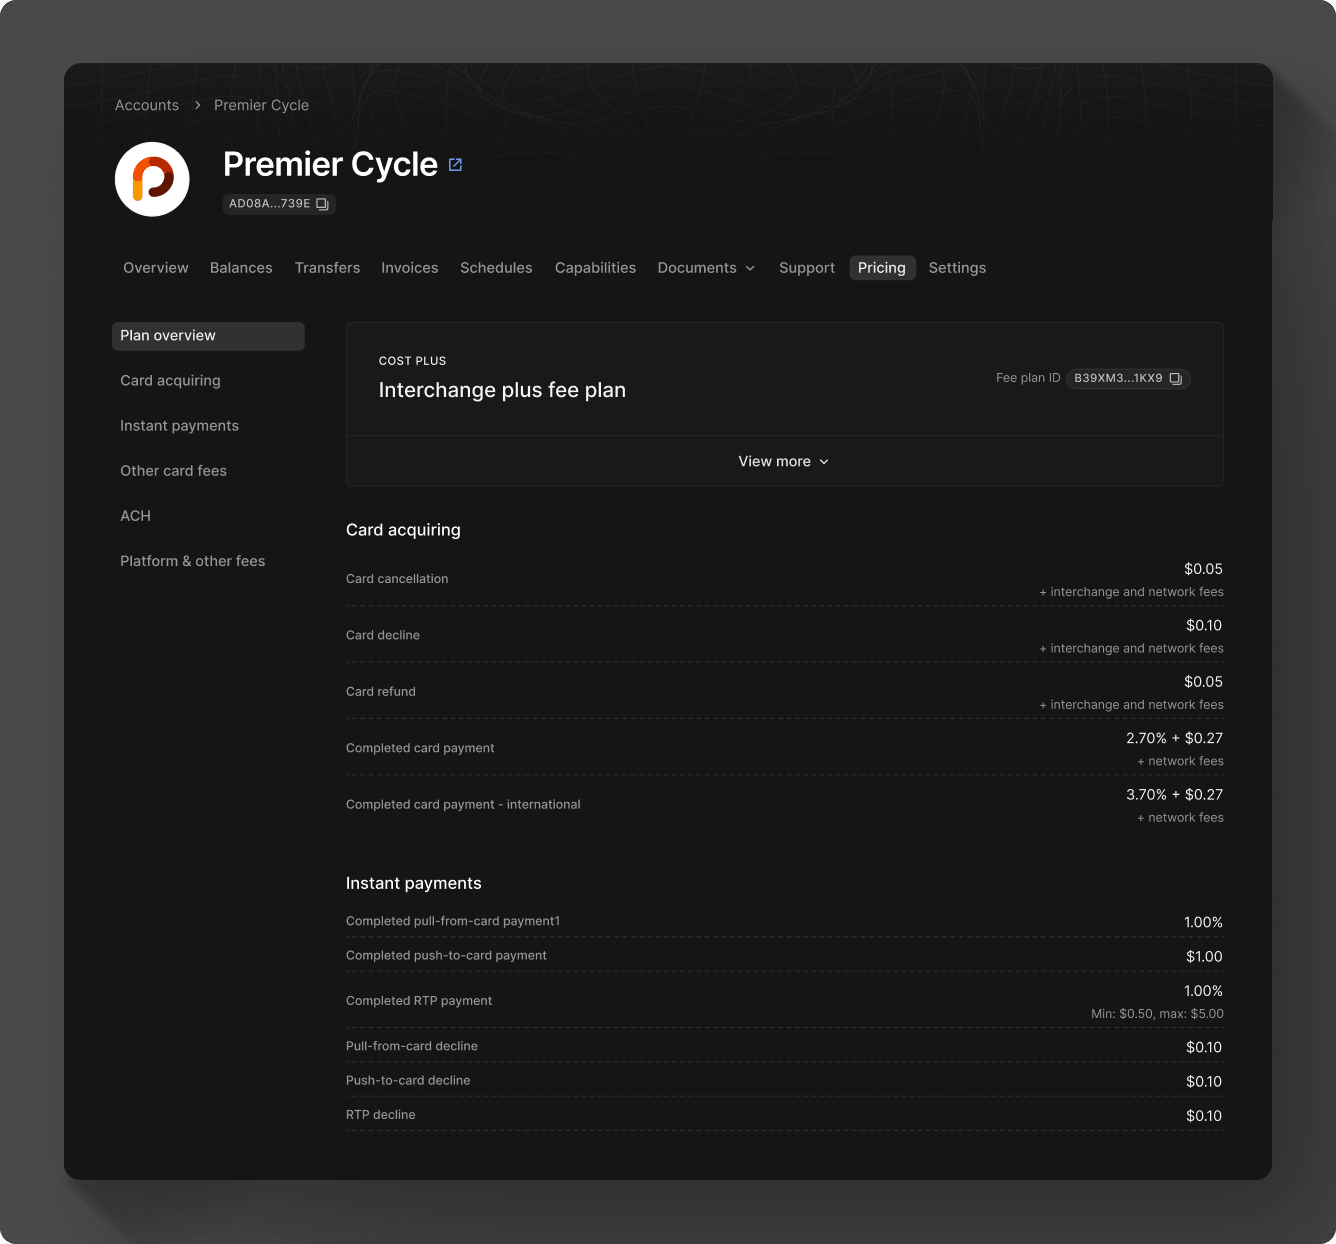Click the 3.70% + $0.27 fee value
1336x1244 pixels.
coord(1174,795)
